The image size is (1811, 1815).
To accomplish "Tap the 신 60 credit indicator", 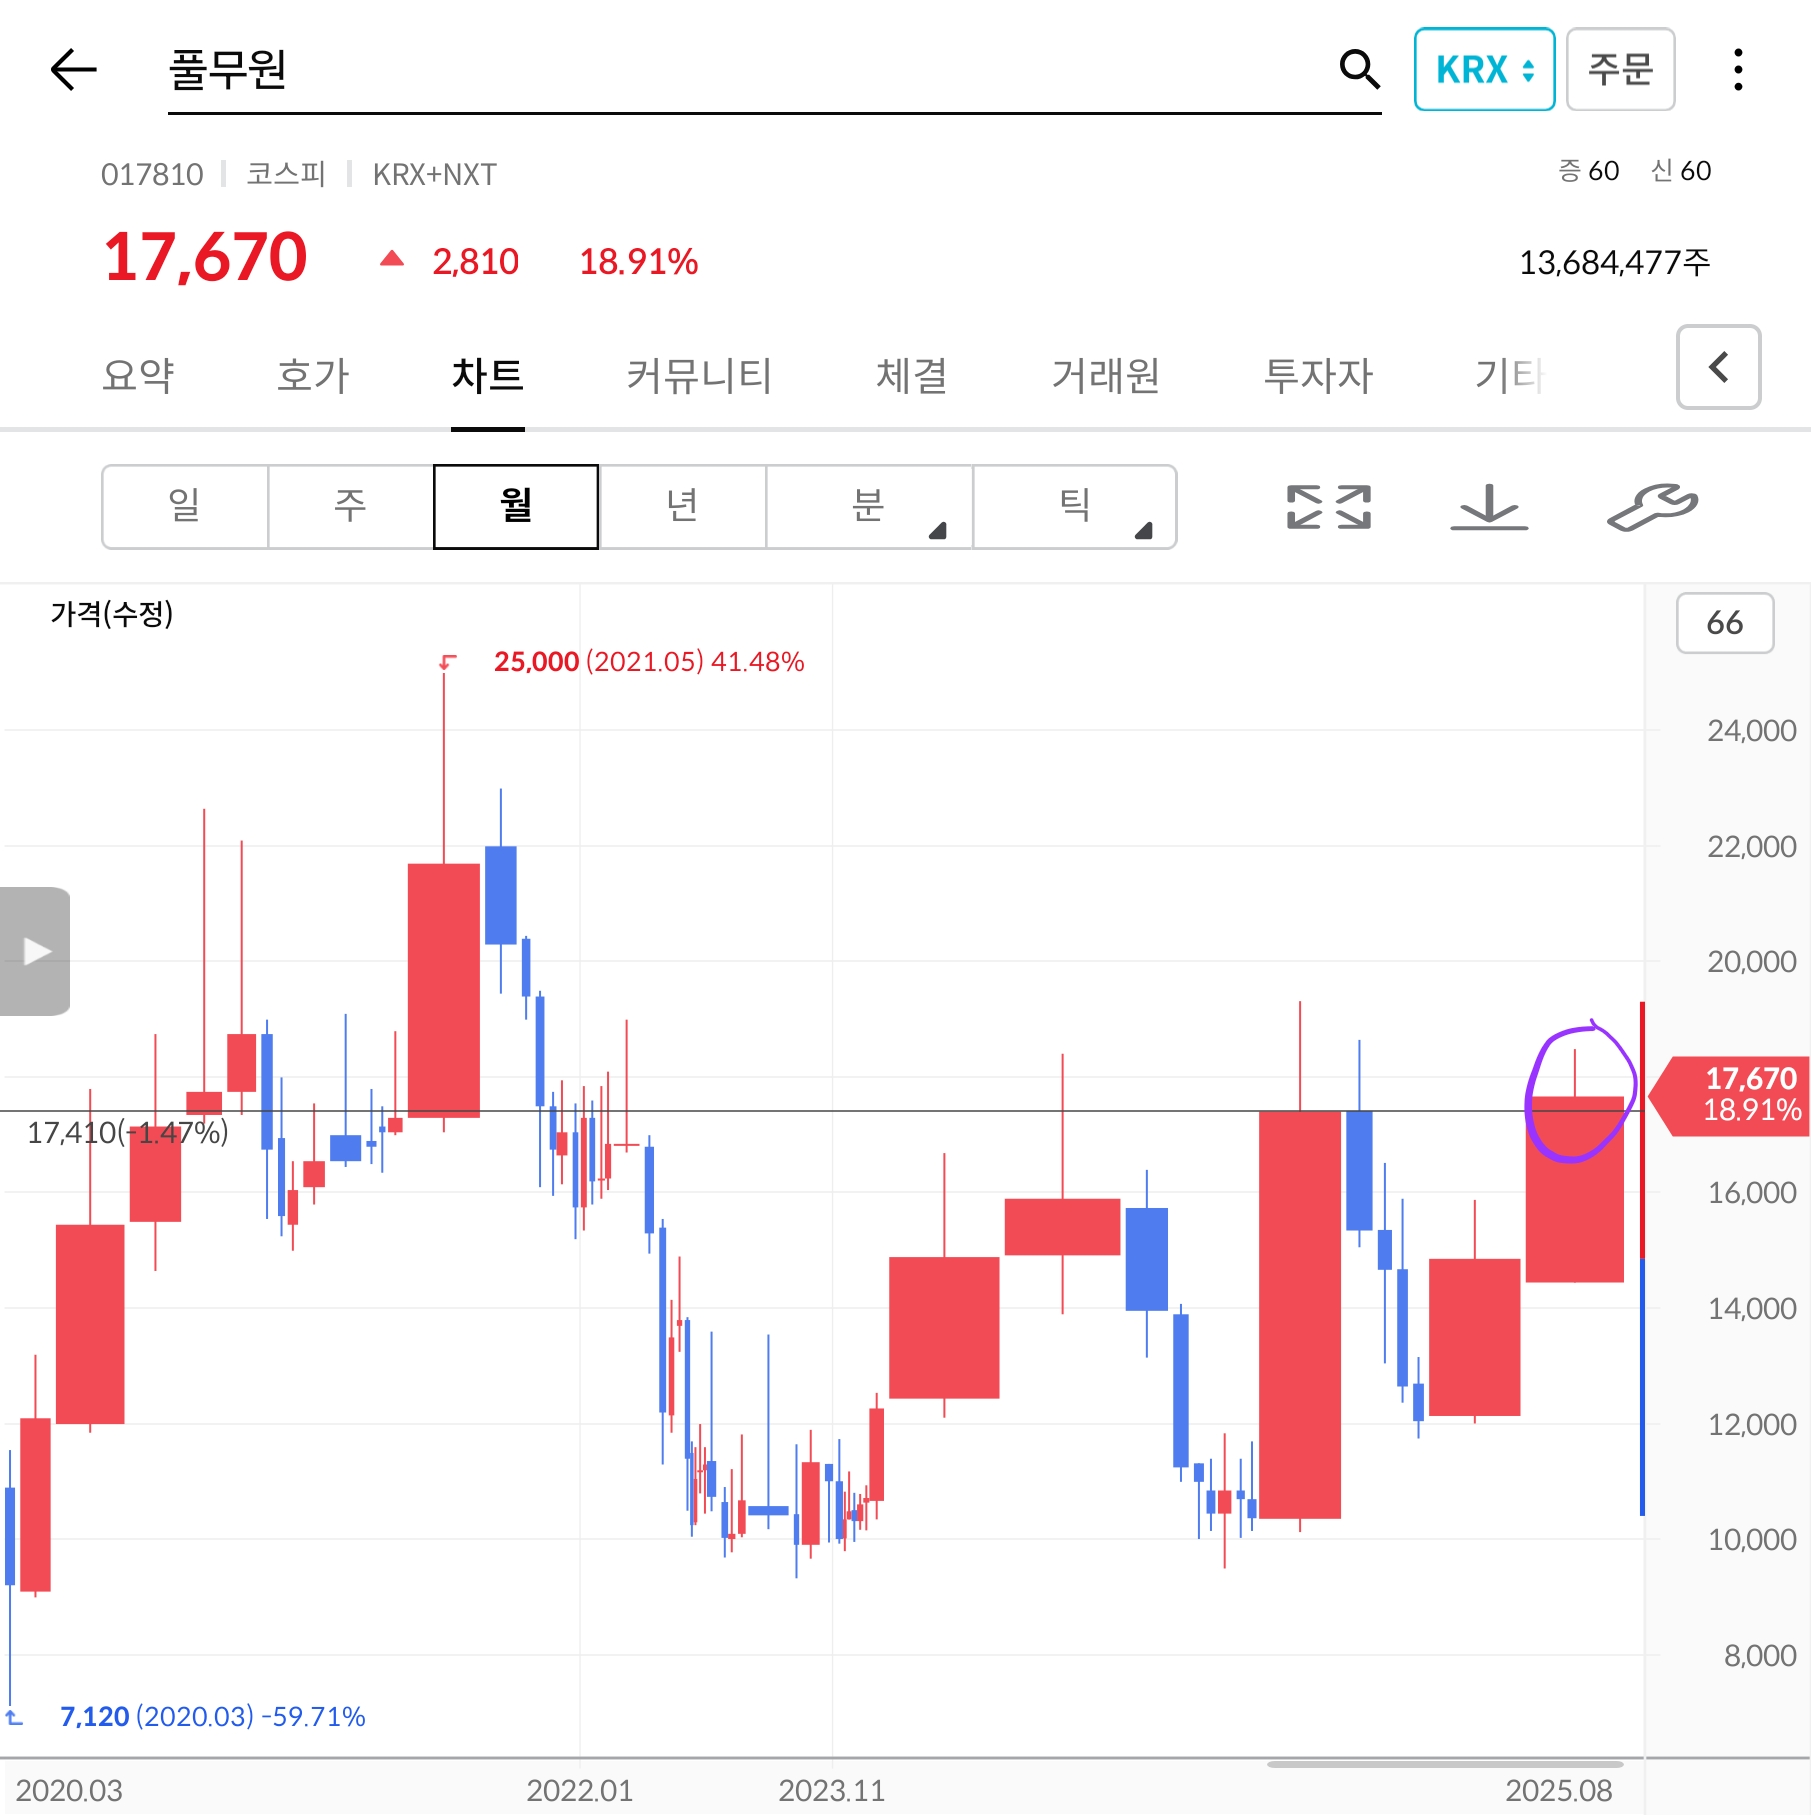I will [1681, 171].
